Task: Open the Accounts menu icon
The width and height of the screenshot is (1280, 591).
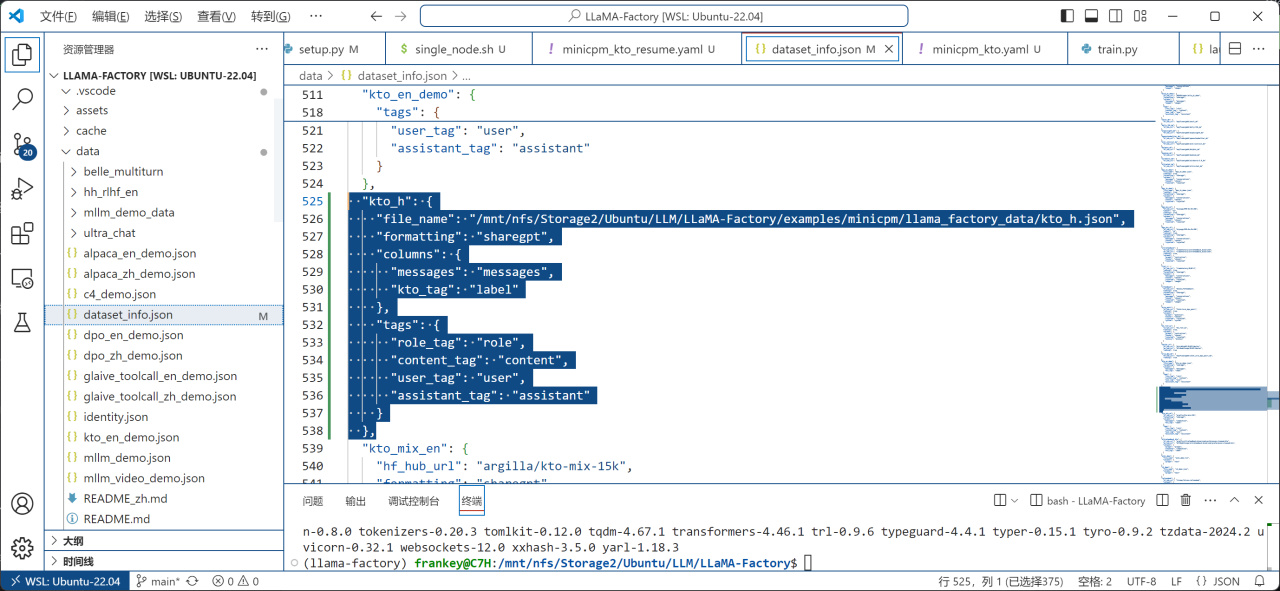Action: [x=22, y=504]
